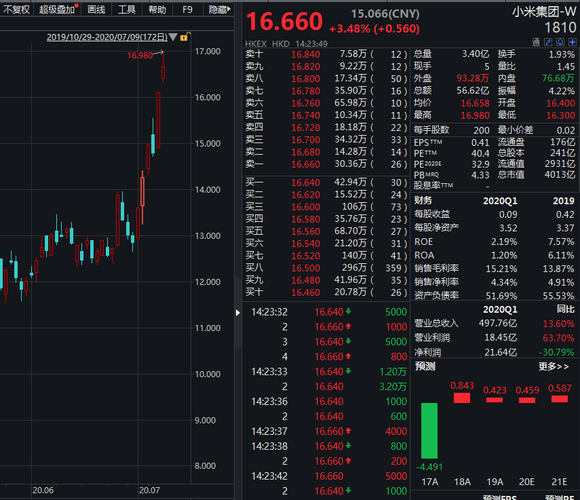Click the white arrow panel collapse handle
Viewport: 580px width, 500px height.
click(x=237, y=313)
